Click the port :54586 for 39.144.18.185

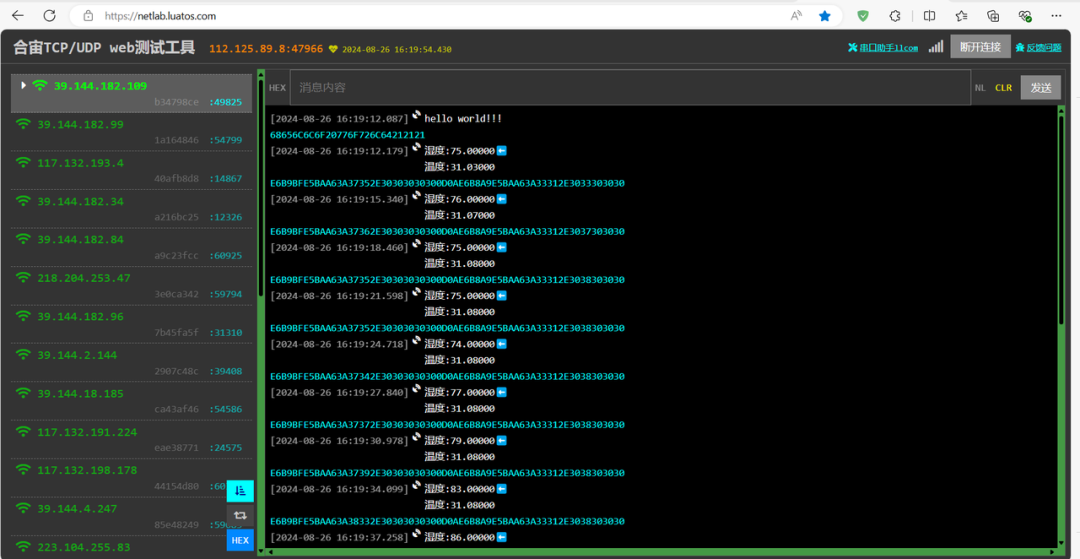pyautogui.click(x=225, y=410)
